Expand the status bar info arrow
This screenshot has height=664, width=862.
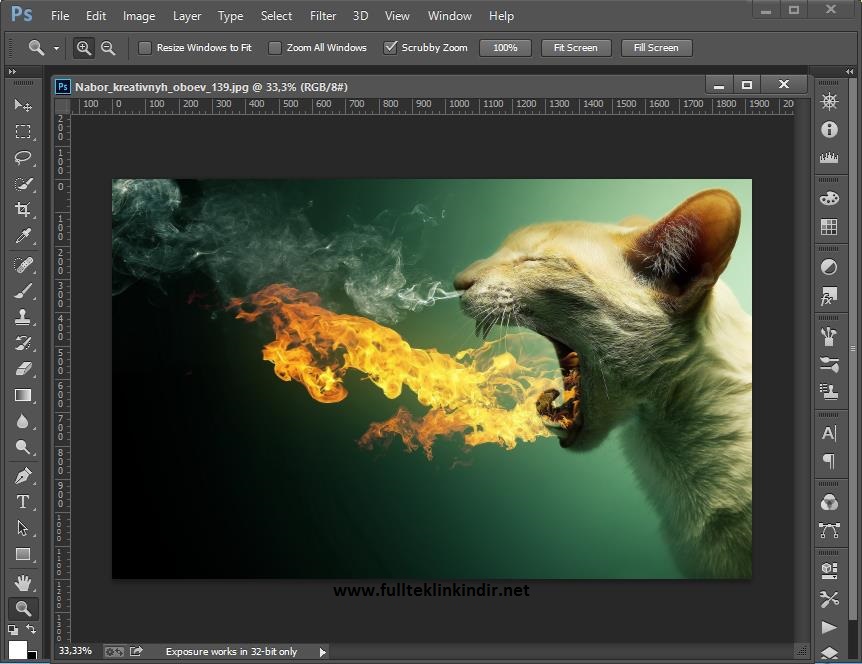(x=322, y=652)
